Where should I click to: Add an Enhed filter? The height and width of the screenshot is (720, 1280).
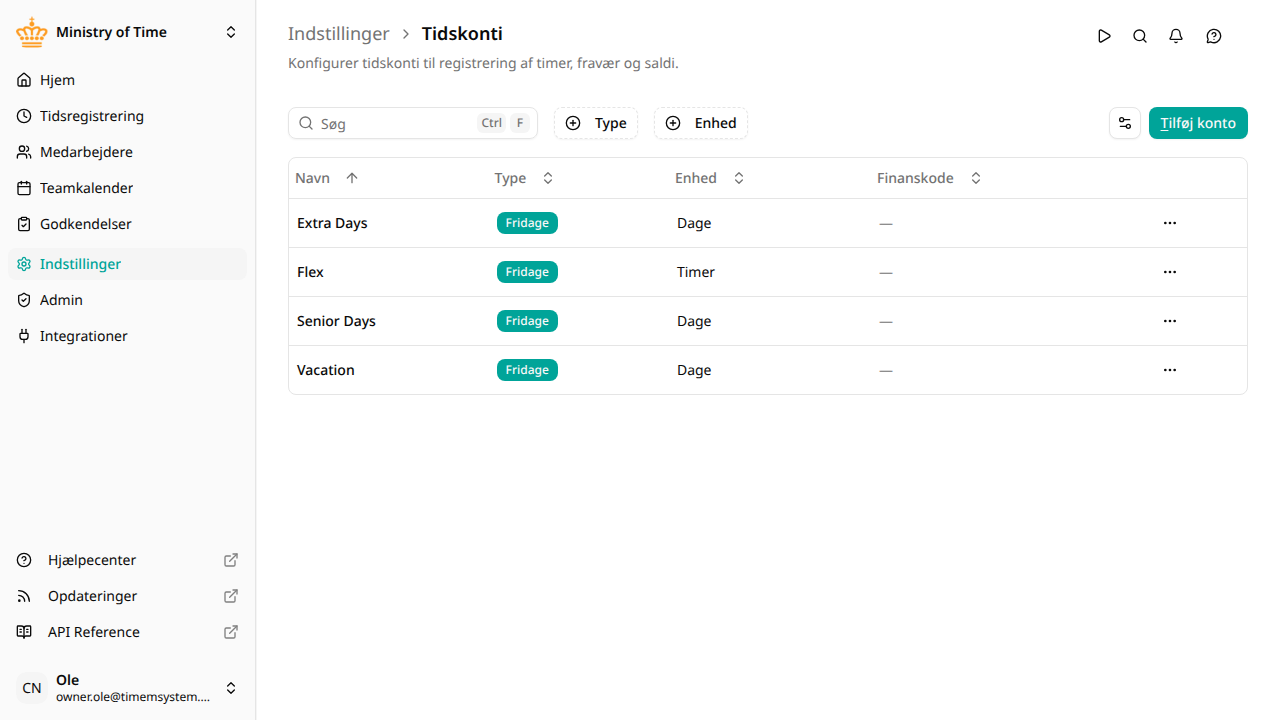(701, 123)
